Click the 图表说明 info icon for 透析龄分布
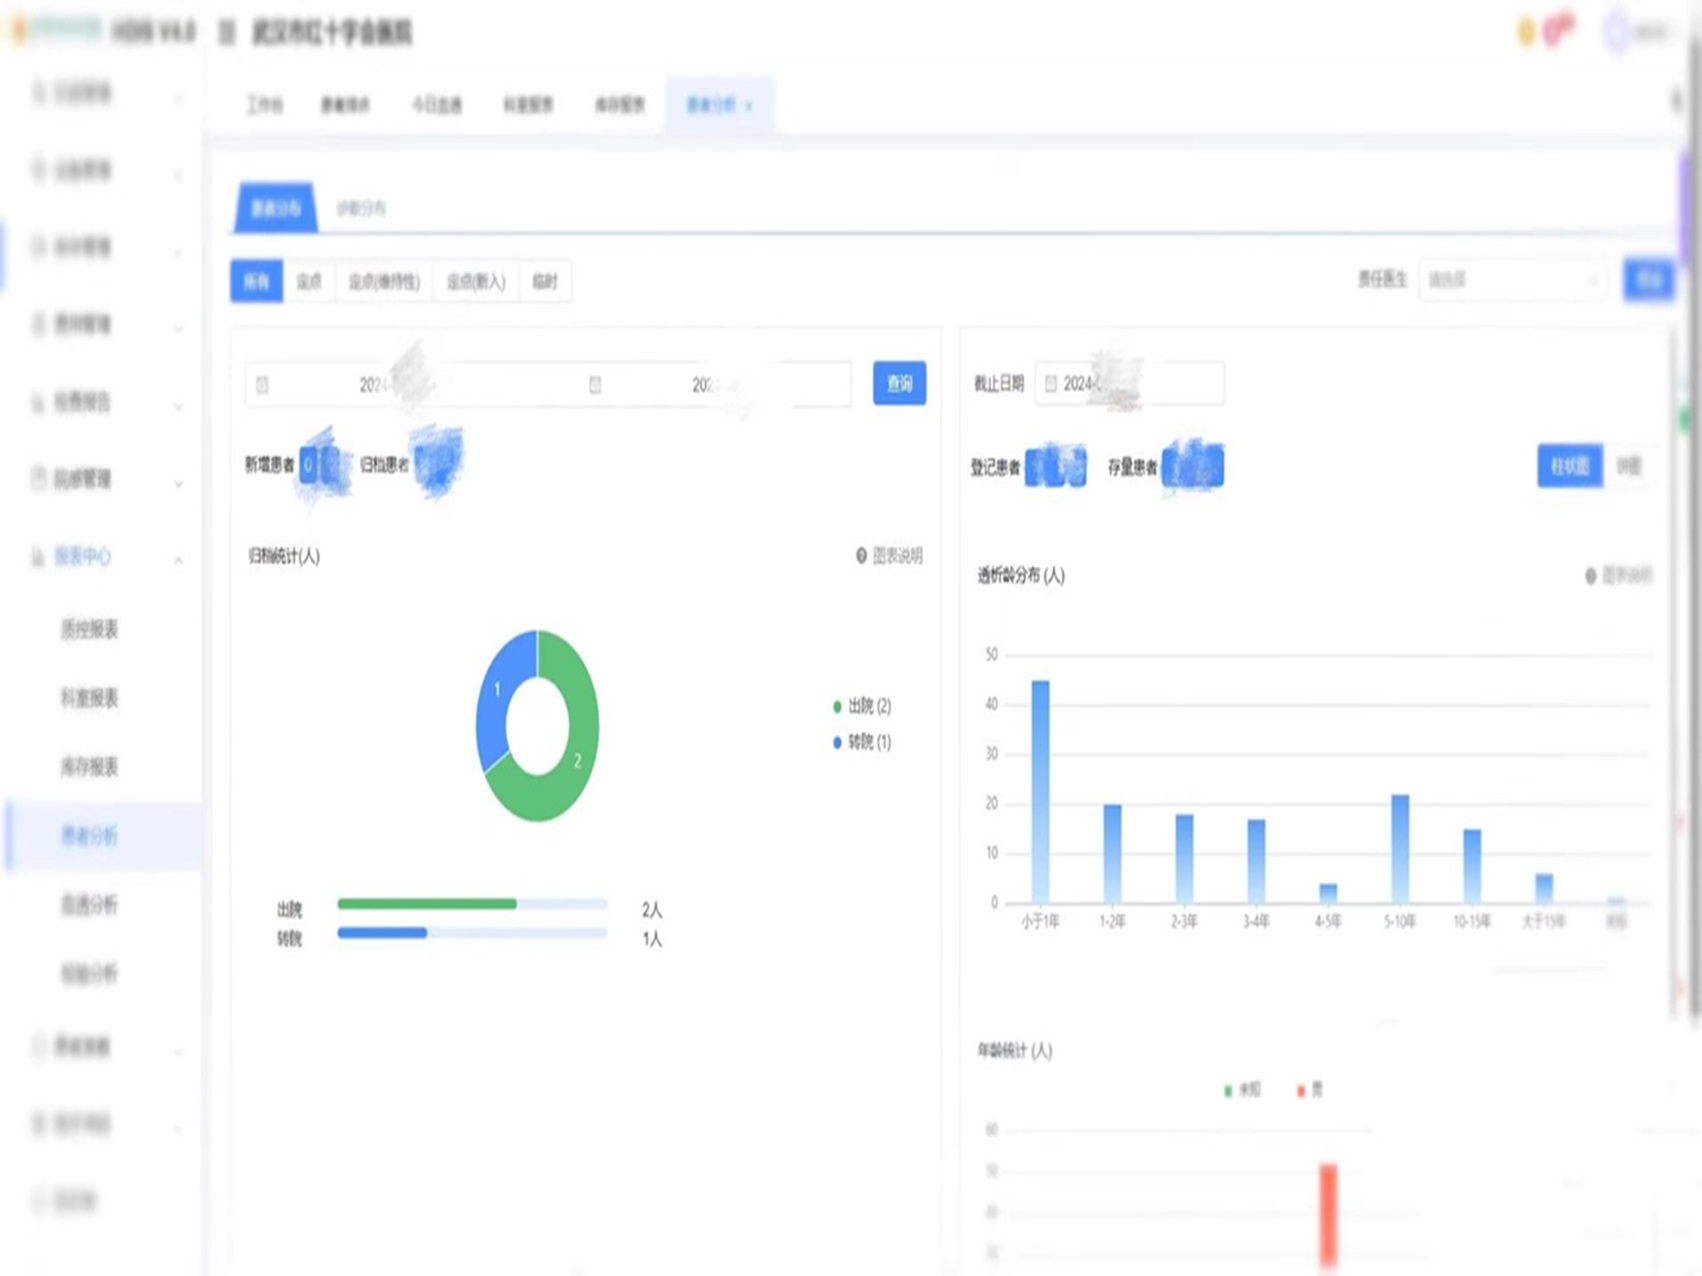Viewport: 1702px width, 1276px height. (1590, 575)
